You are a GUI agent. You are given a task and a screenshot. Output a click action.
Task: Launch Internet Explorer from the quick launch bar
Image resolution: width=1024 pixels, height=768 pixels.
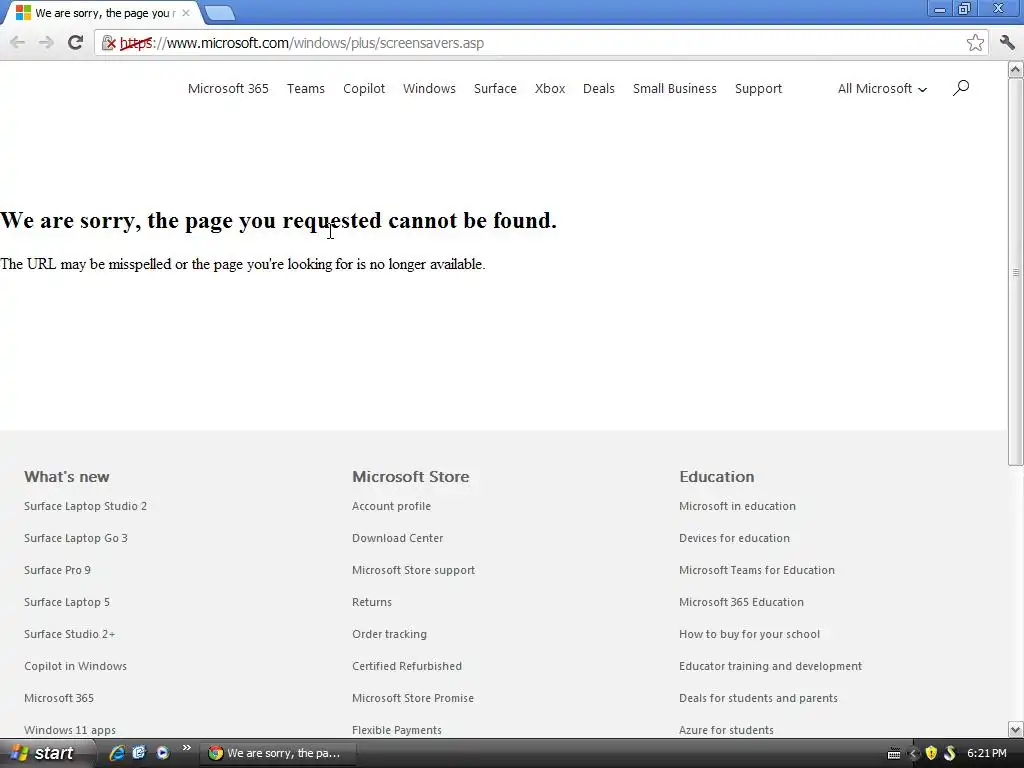(x=117, y=753)
